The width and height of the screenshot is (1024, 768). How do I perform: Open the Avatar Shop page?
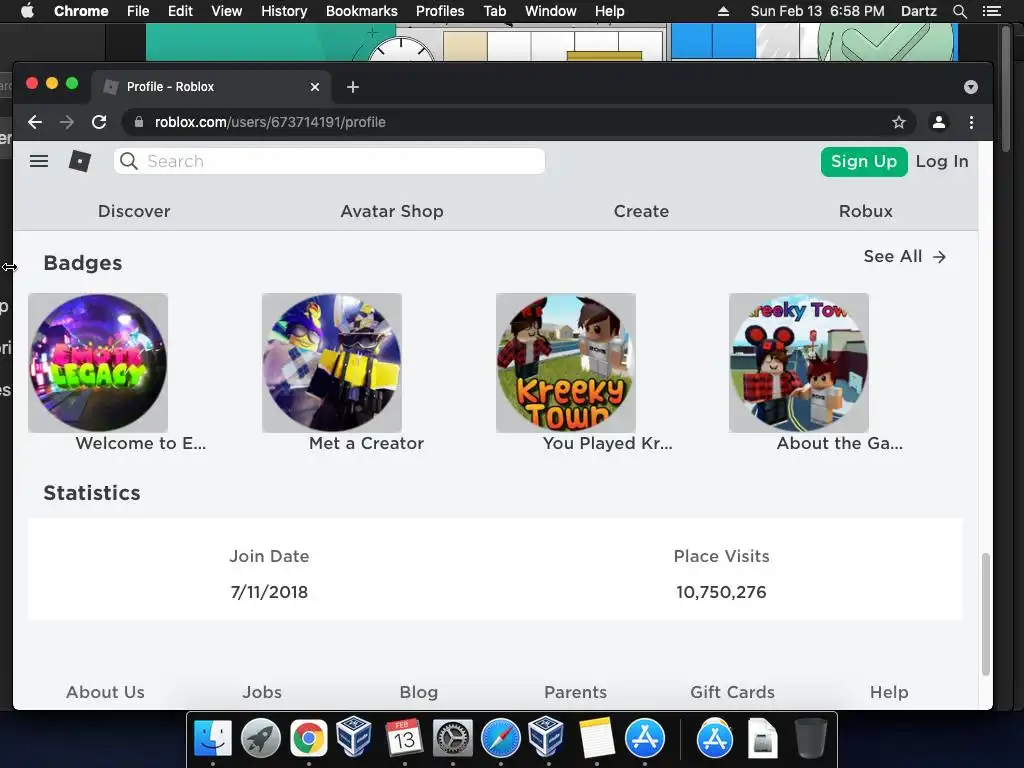(392, 211)
